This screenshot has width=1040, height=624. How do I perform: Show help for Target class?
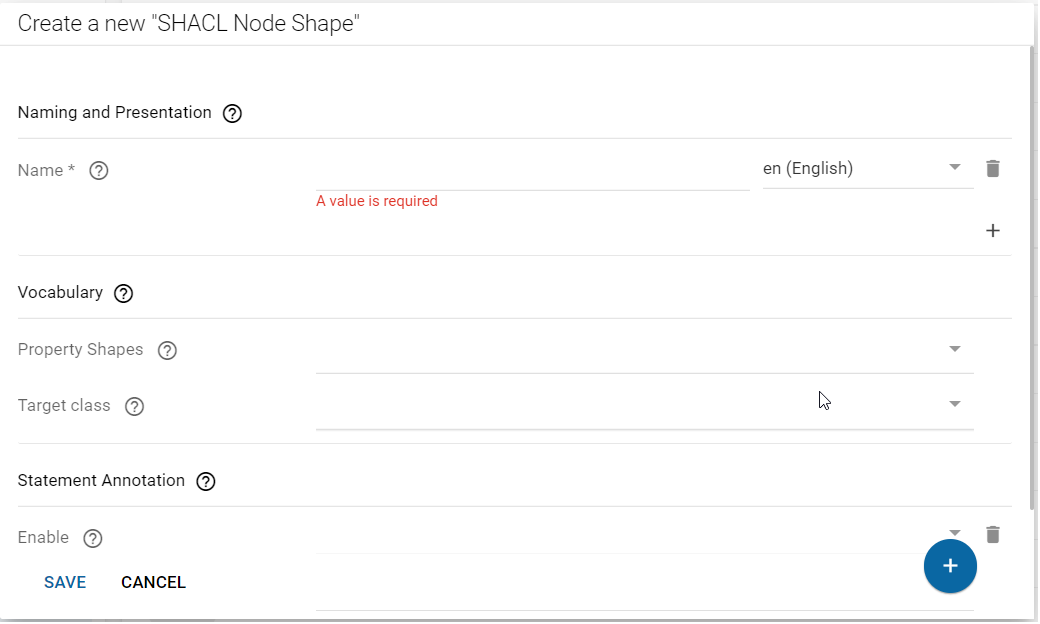pyautogui.click(x=134, y=407)
